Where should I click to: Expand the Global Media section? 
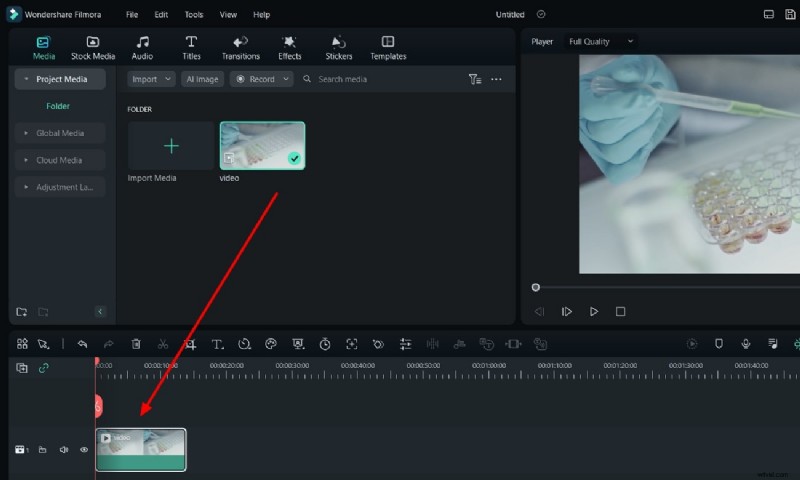60,133
